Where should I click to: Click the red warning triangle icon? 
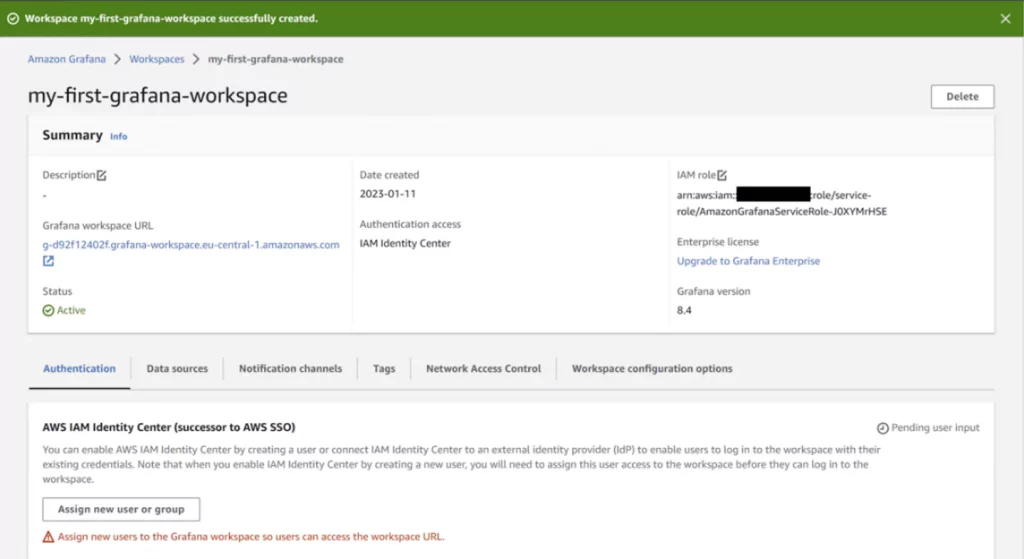(x=48, y=537)
